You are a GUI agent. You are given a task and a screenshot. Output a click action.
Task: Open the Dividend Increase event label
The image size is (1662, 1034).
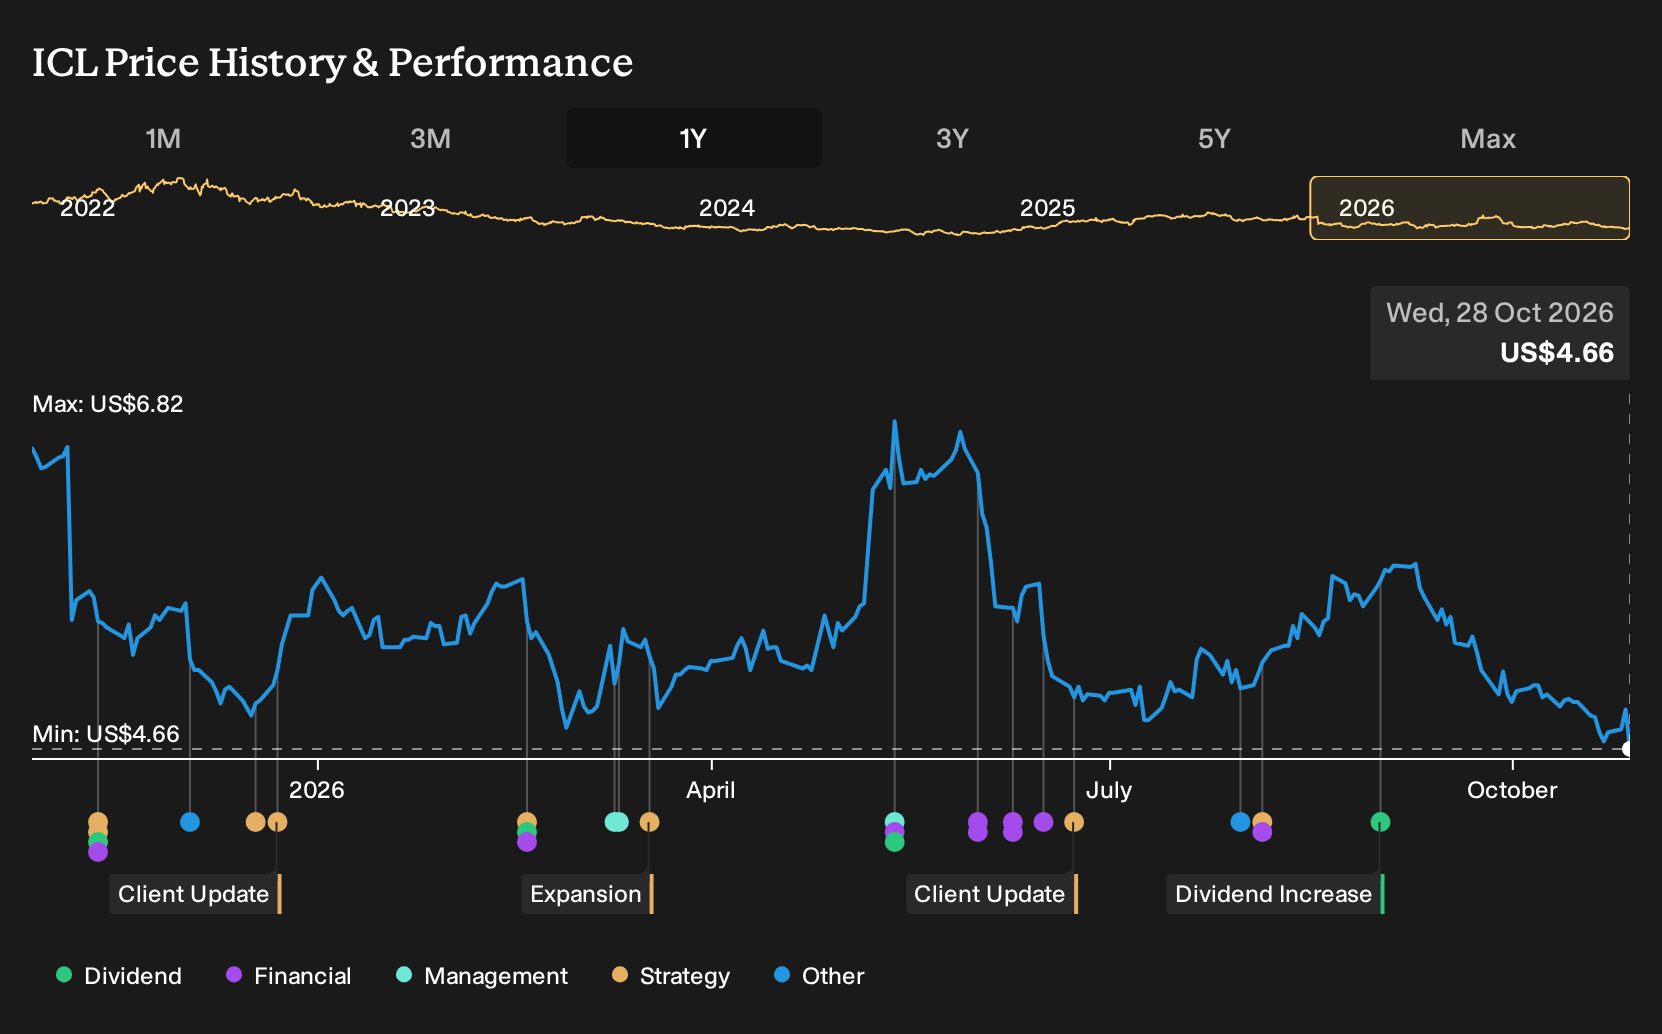click(x=1275, y=894)
